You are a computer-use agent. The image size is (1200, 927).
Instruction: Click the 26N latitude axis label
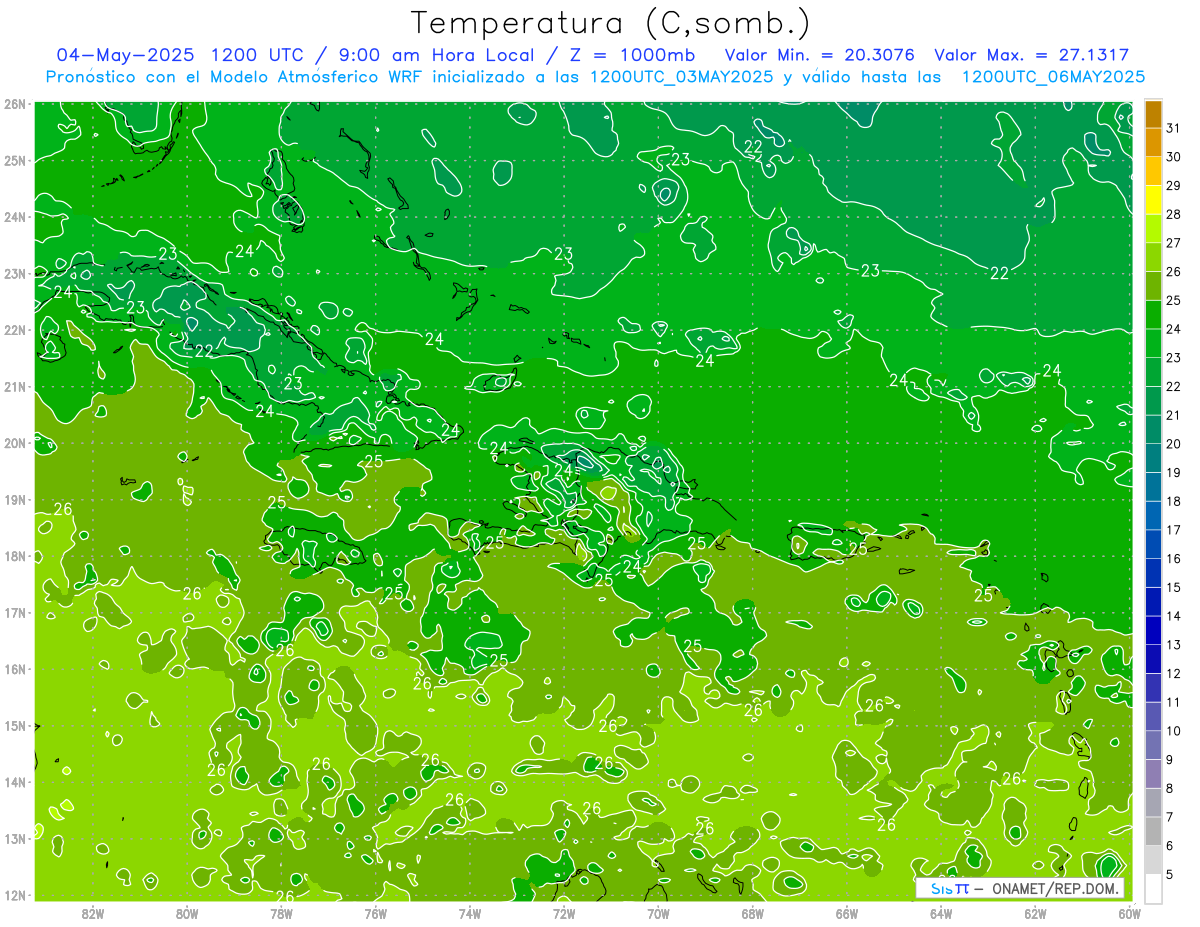pyautogui.click(x=14, y=104)
